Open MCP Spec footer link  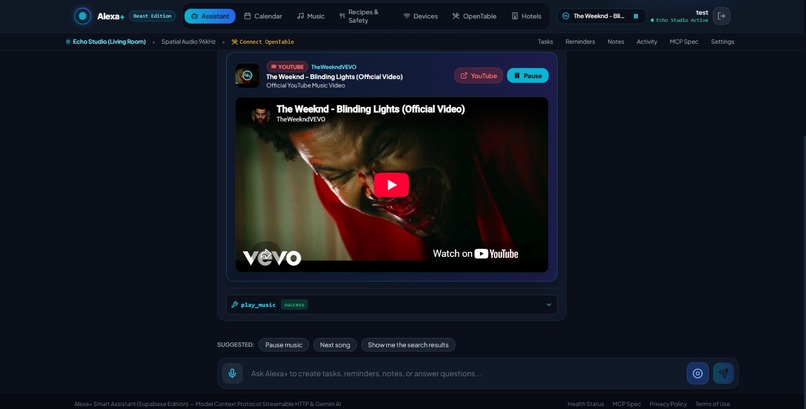pyautogui.click(x=627, y=404)
